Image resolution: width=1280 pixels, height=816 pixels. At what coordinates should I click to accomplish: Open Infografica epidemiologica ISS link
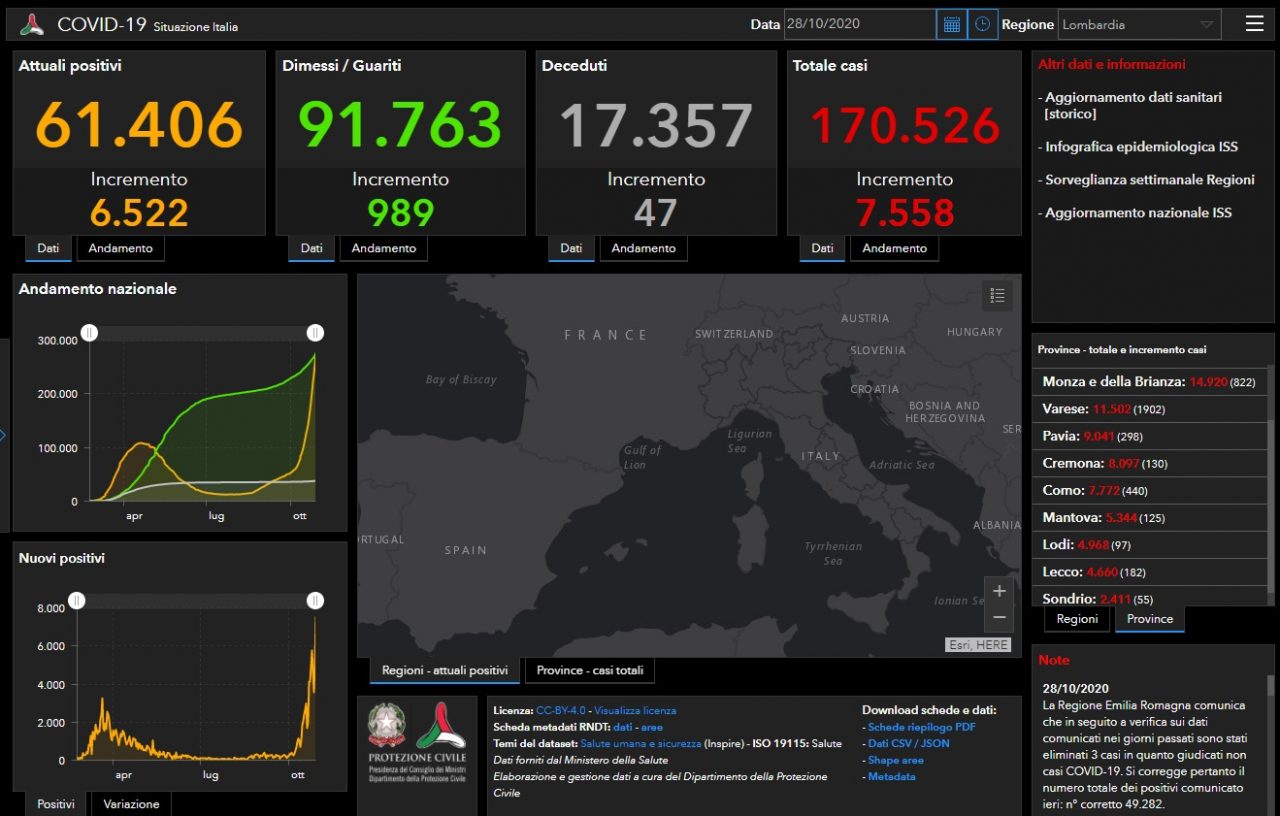pos(1141,146)
